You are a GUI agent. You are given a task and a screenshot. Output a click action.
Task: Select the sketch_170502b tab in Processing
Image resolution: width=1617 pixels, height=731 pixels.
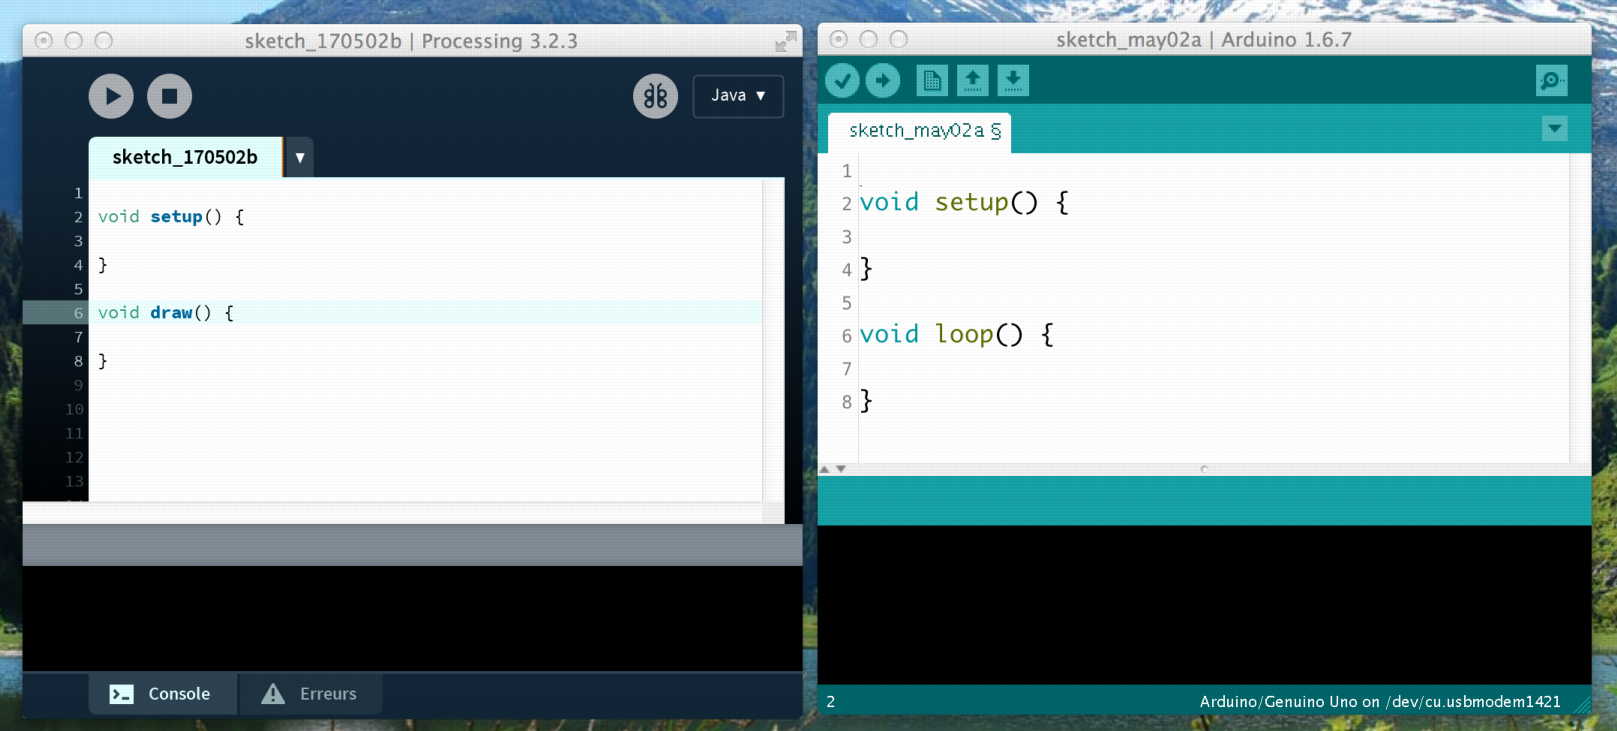pos(185,157)
